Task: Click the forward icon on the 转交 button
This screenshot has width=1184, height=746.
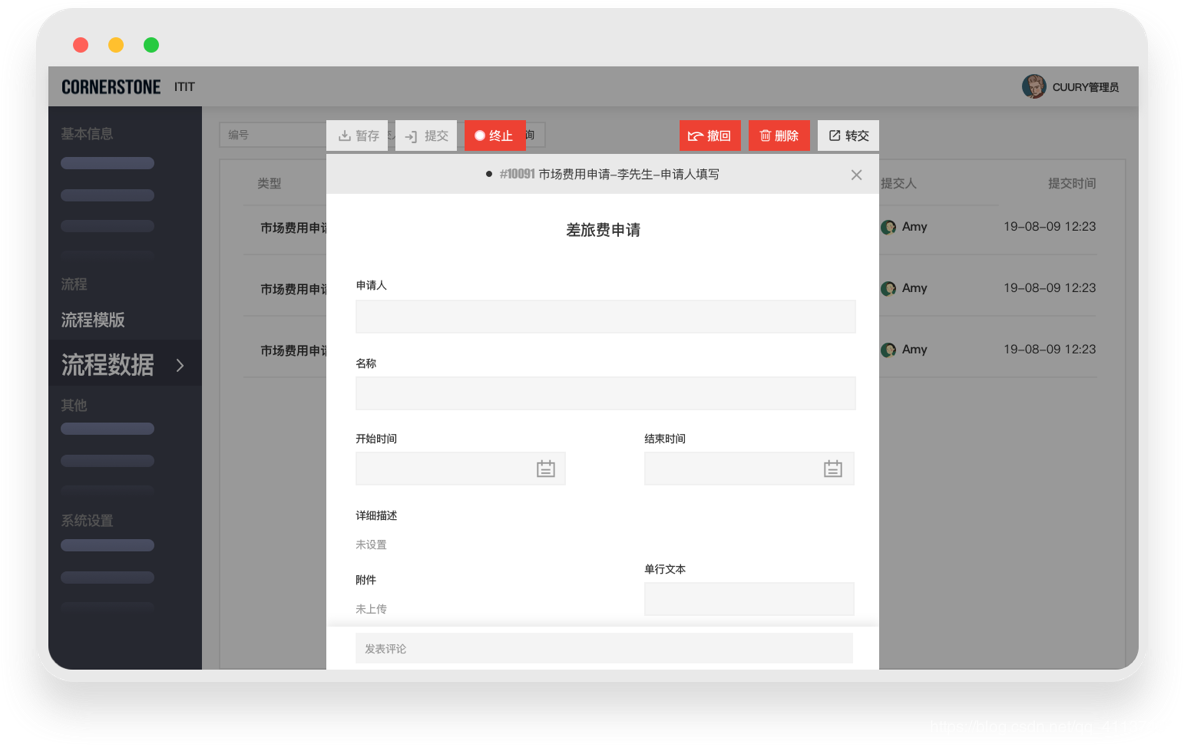Action: (x=832, y=135)
